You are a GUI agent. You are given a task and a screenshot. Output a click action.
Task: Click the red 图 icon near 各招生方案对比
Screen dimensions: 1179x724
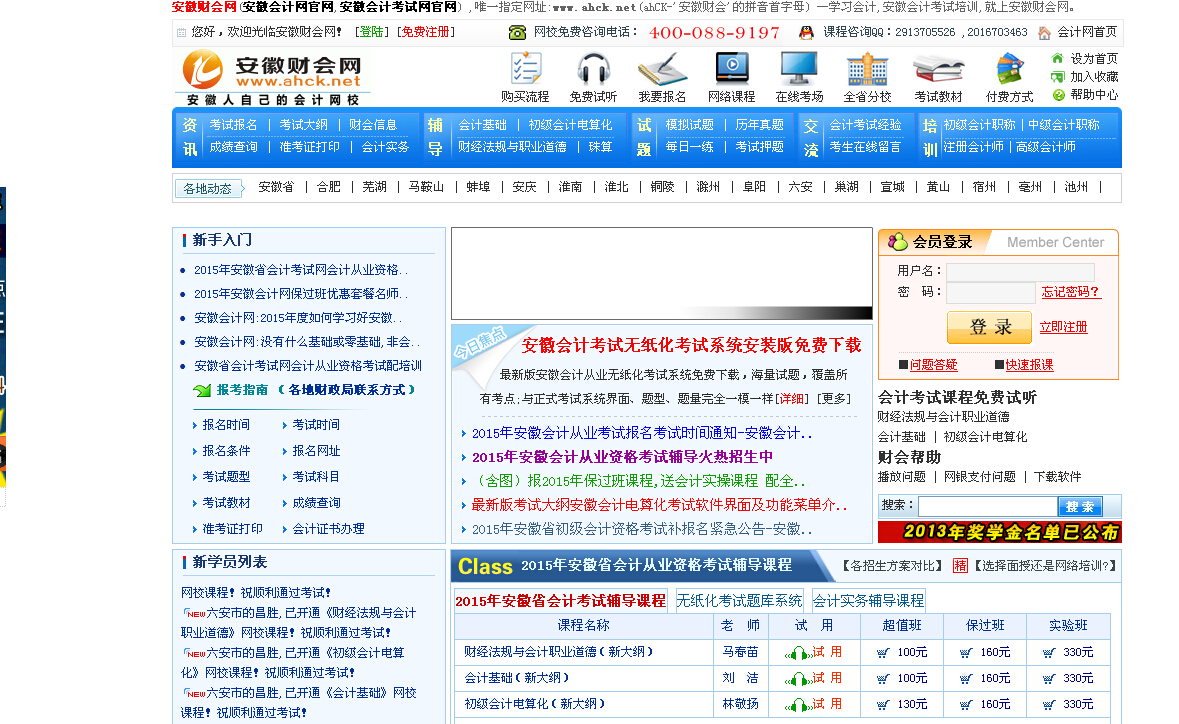pyautogui.click(x=960, y=565)
